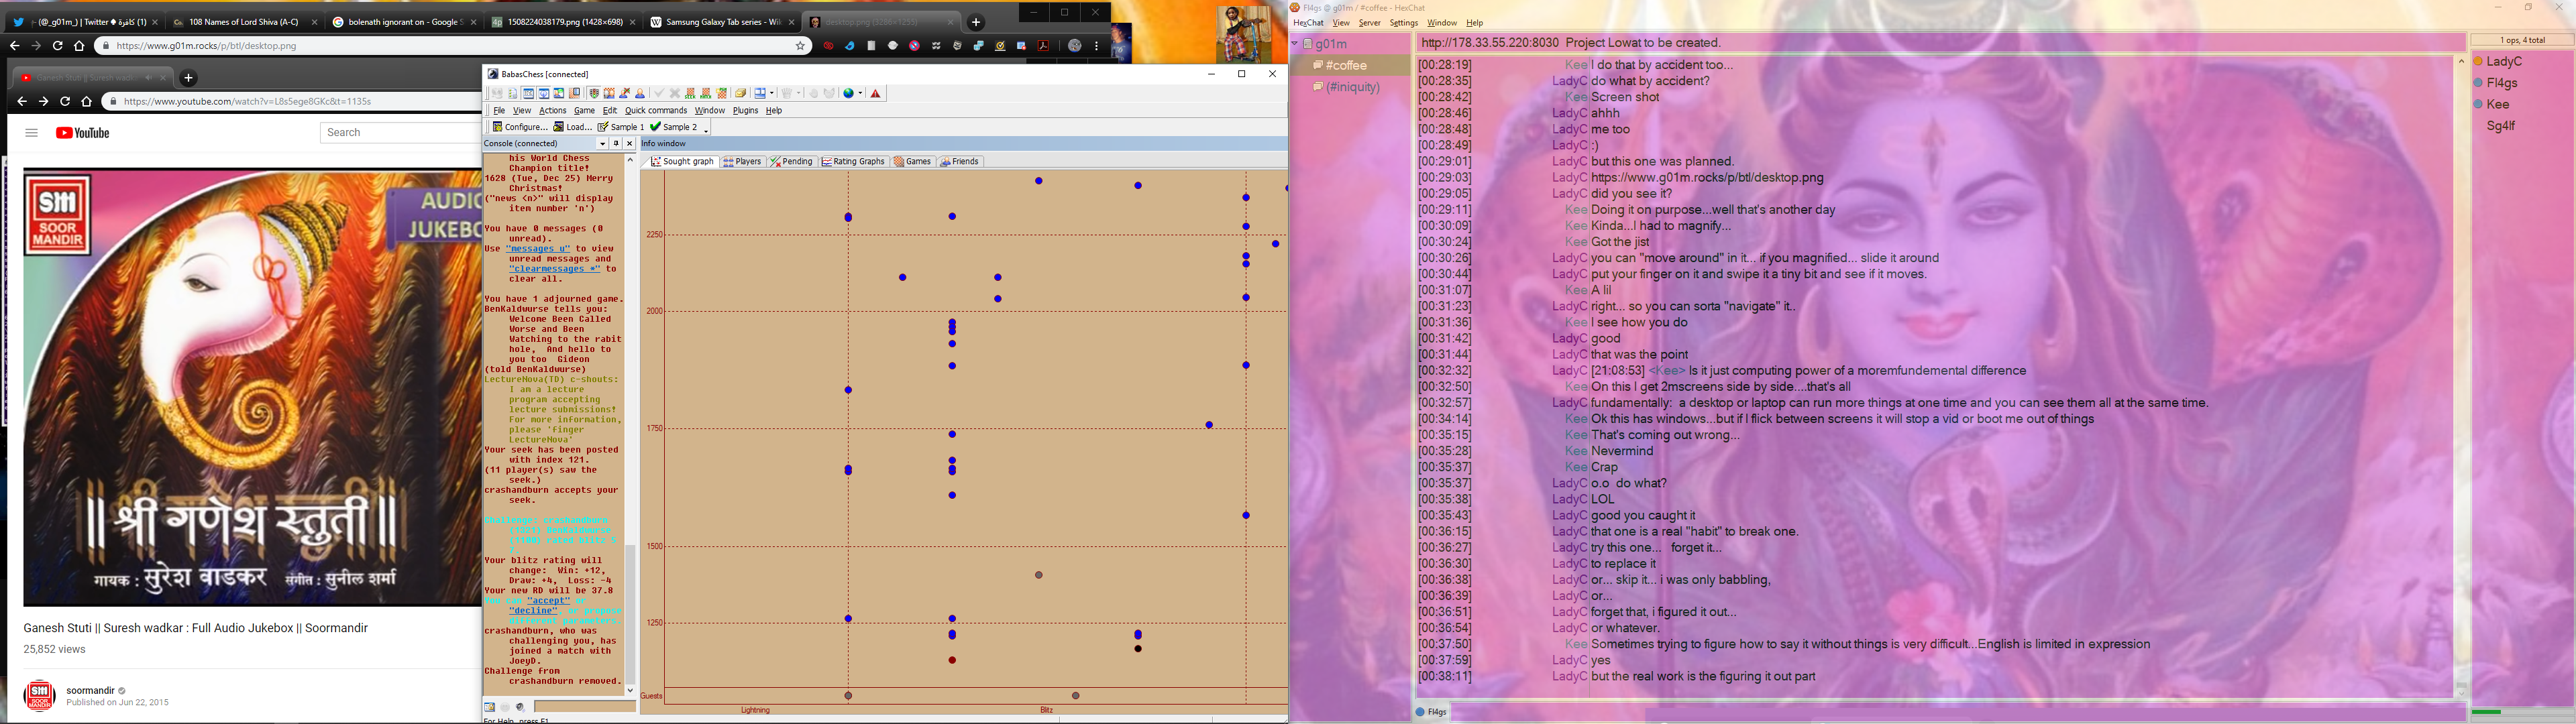Switch to the Friends tab in Info window
The width and height of the screenshot is (2576, 724).
959,161
